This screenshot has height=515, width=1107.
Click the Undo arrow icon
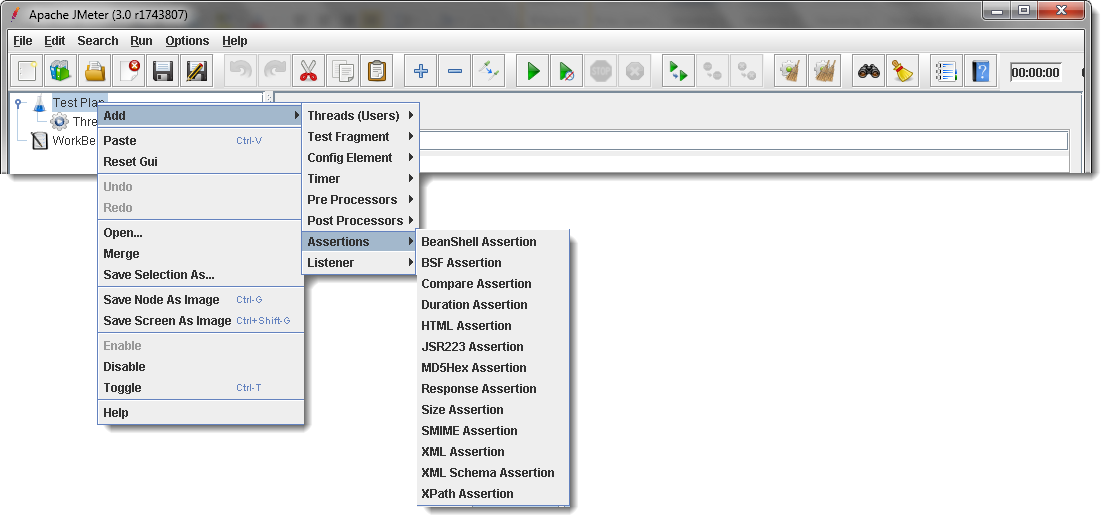[x=241, y=71]
